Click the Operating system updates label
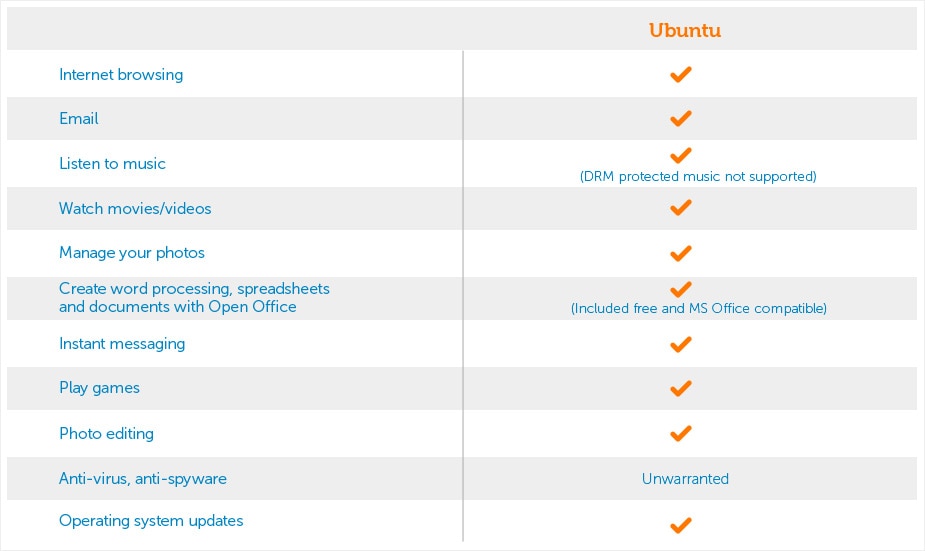 (x=151, y=521)
